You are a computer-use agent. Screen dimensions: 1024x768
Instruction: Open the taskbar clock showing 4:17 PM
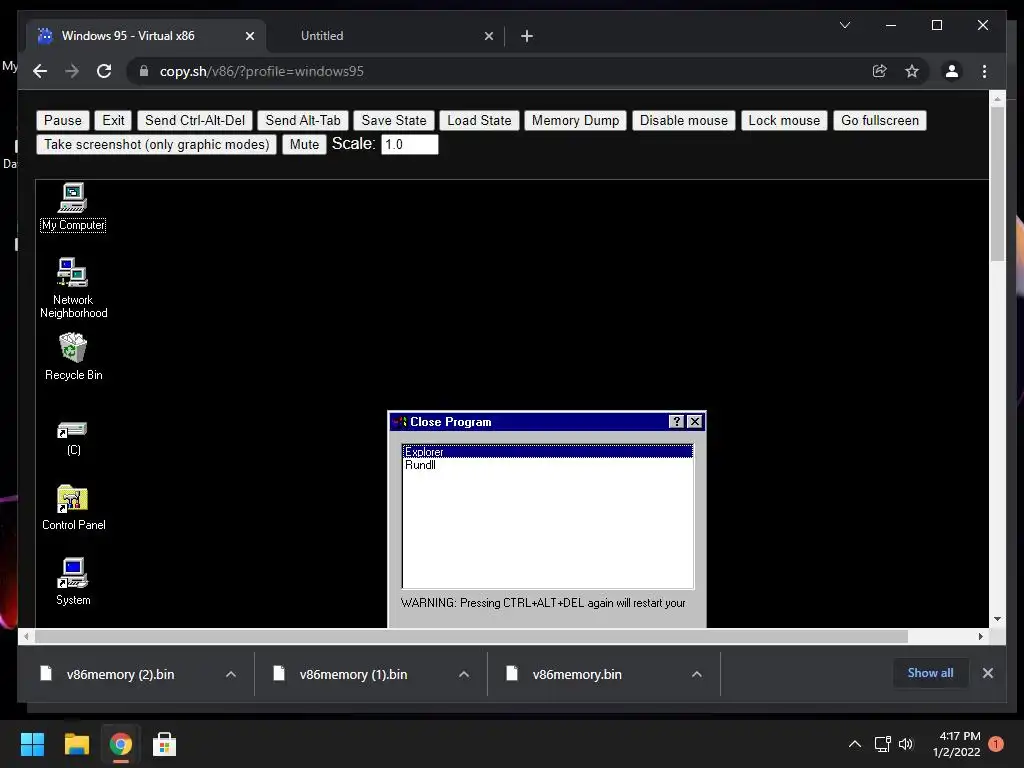tap(957, 744)
